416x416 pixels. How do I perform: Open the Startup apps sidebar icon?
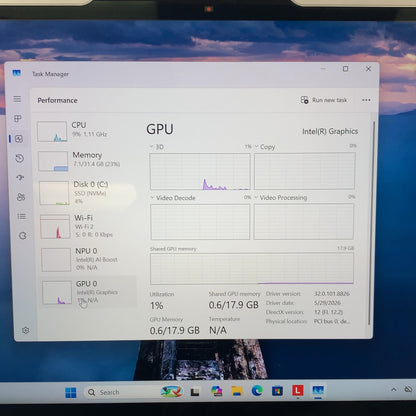[x=20, y=178]
